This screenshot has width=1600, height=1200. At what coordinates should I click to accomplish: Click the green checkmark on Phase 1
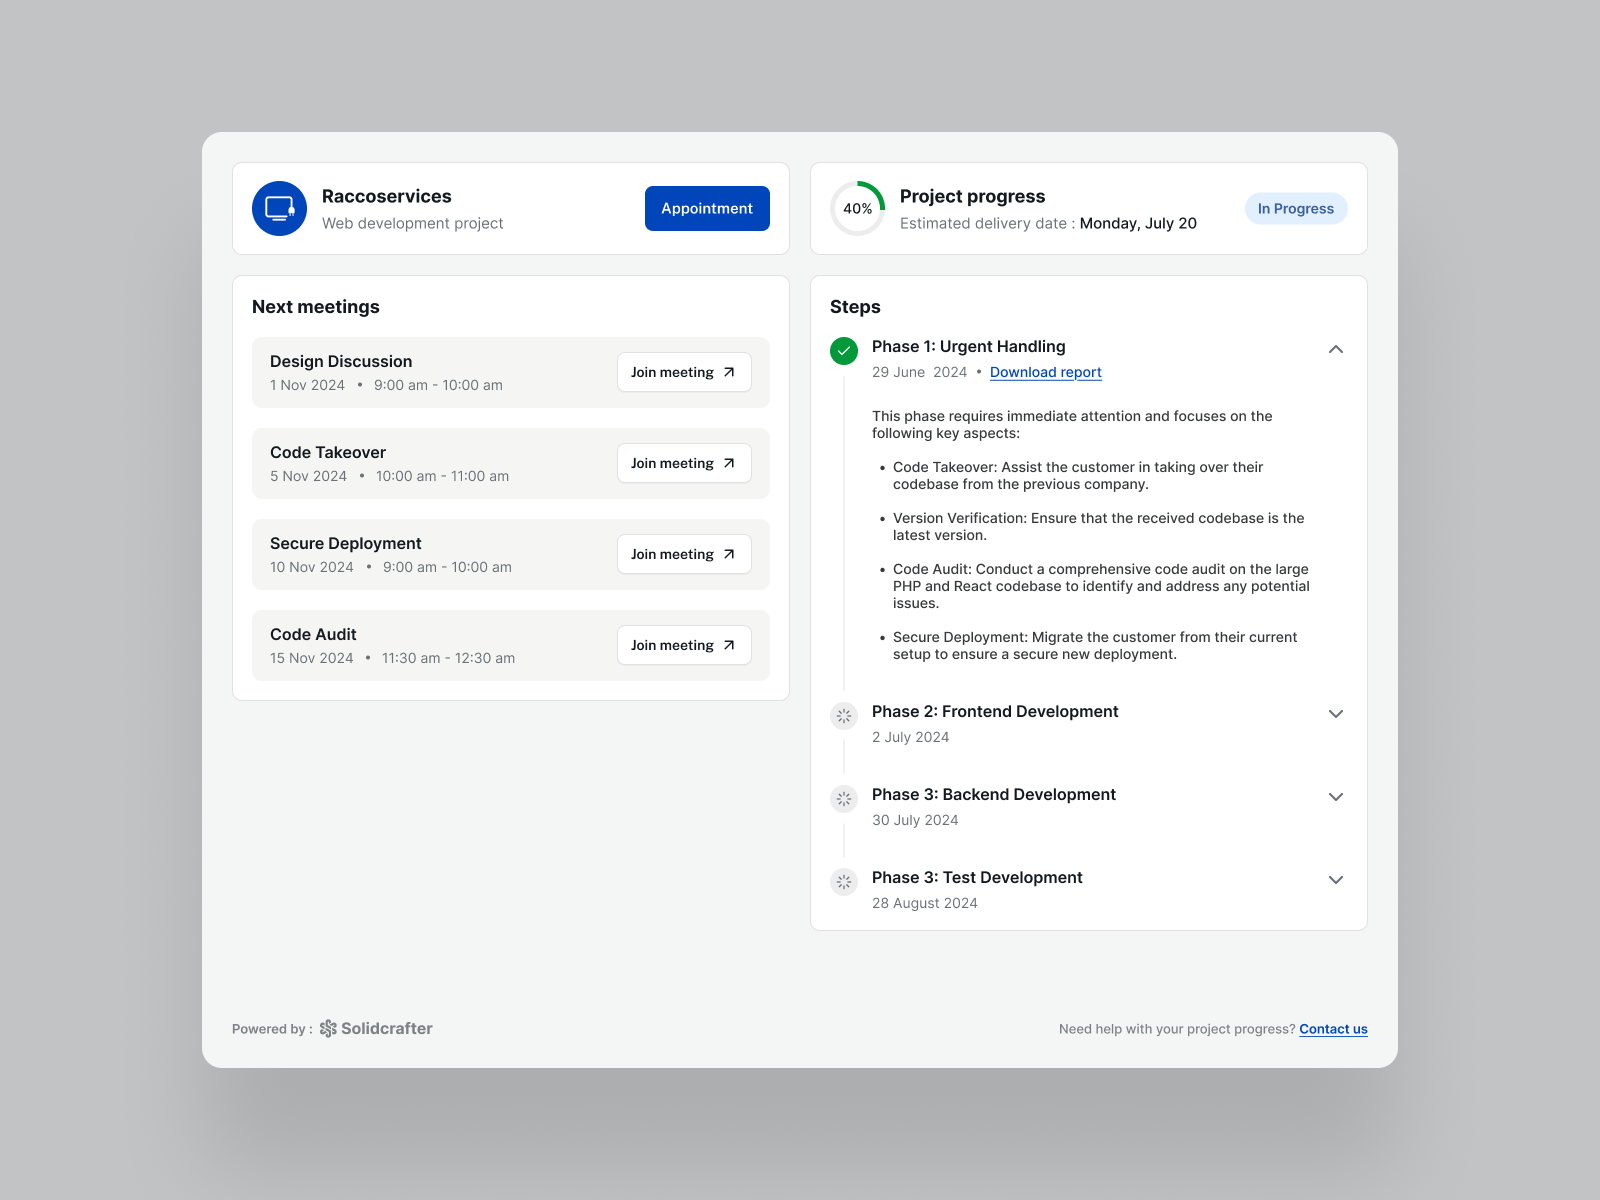tap(844, 351)
